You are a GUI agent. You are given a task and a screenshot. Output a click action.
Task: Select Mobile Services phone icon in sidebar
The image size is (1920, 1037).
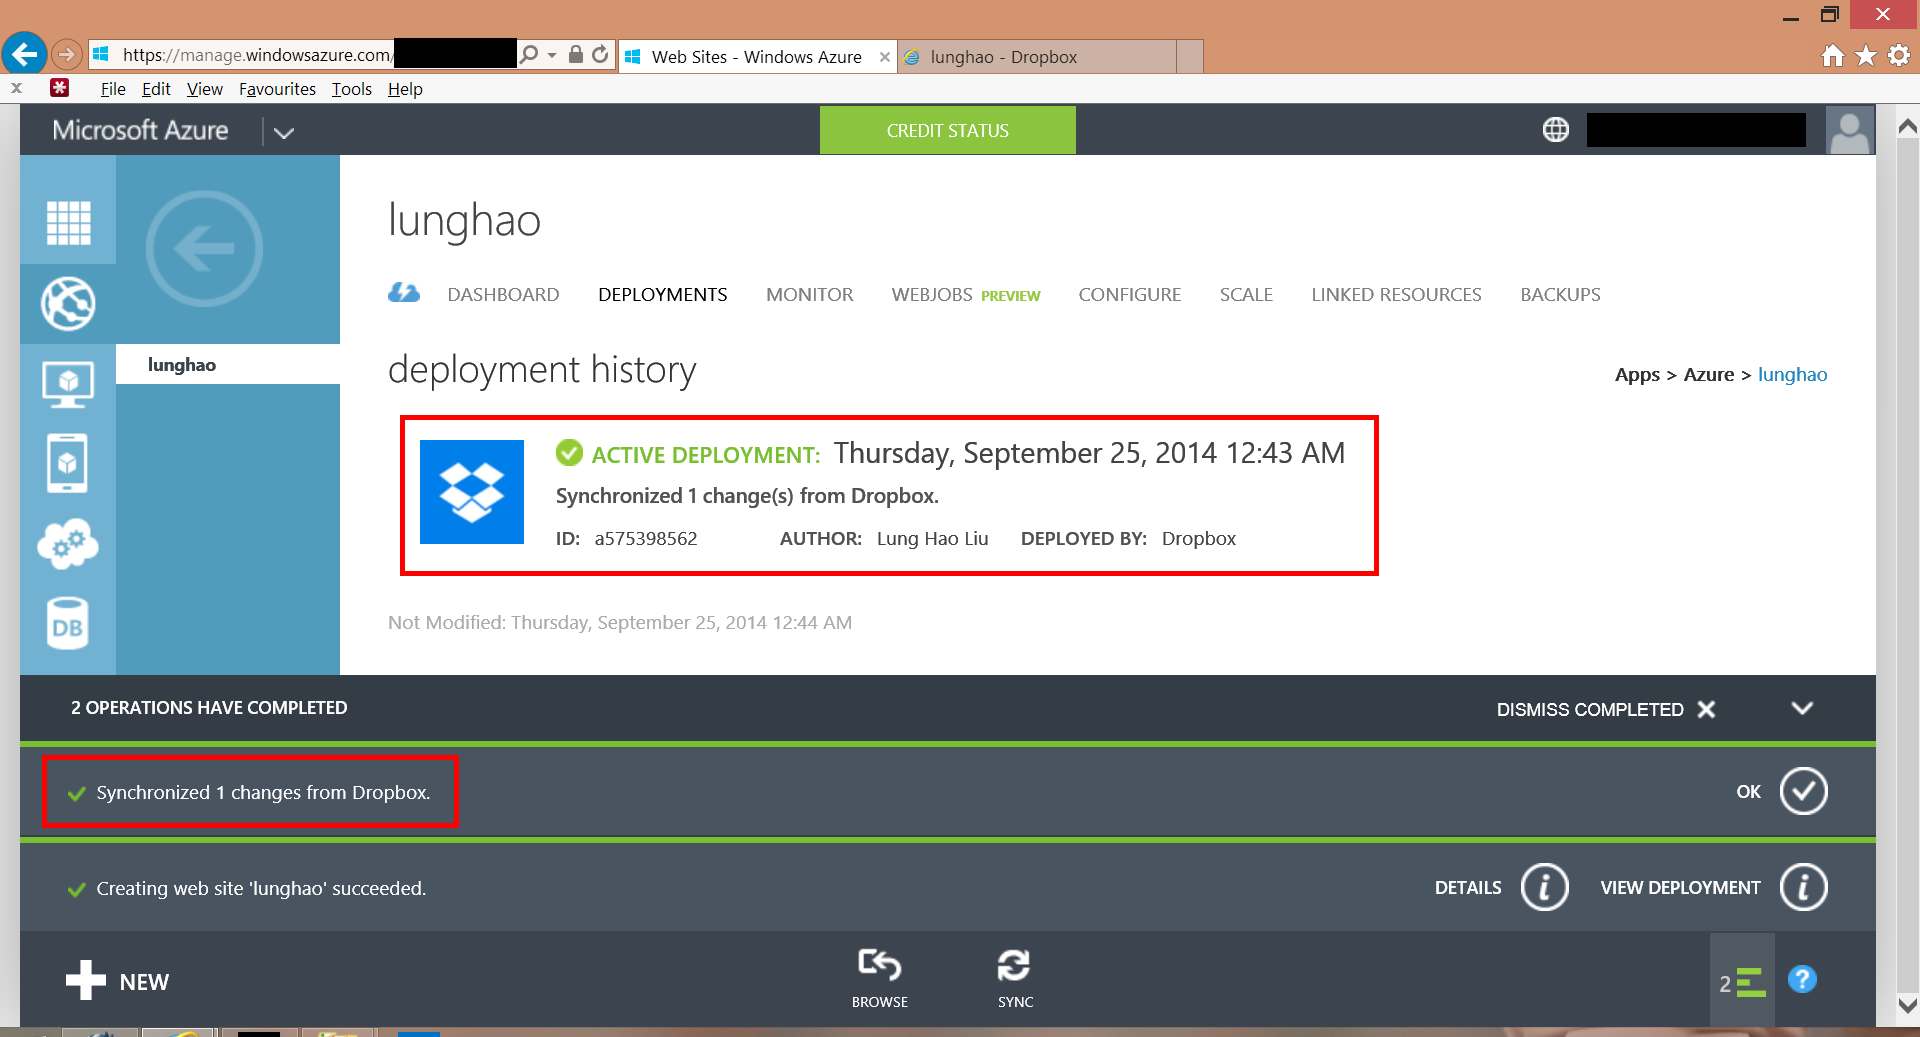tap(68, 463)
